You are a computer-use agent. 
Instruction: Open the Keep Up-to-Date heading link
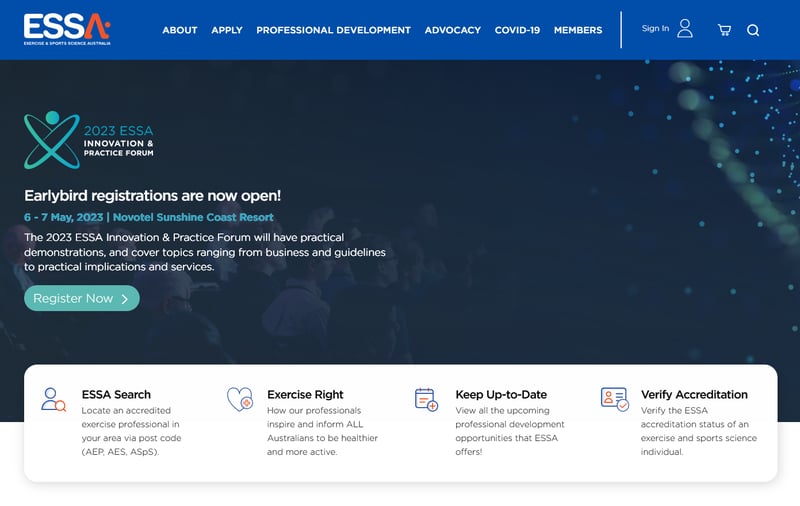(501, 394)
